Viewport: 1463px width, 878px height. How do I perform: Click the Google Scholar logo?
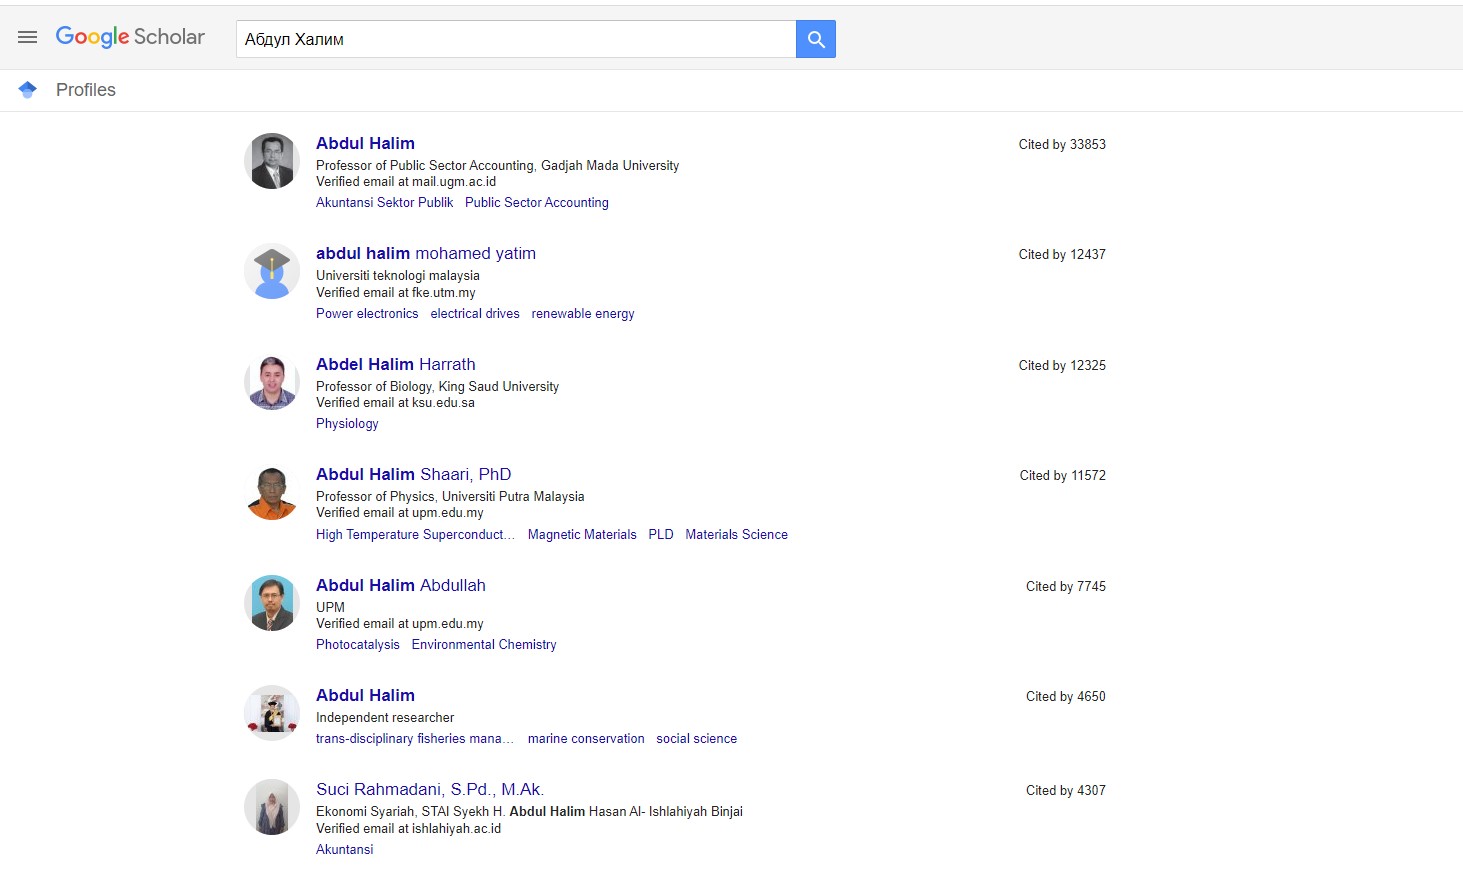[x=130, y=37]
